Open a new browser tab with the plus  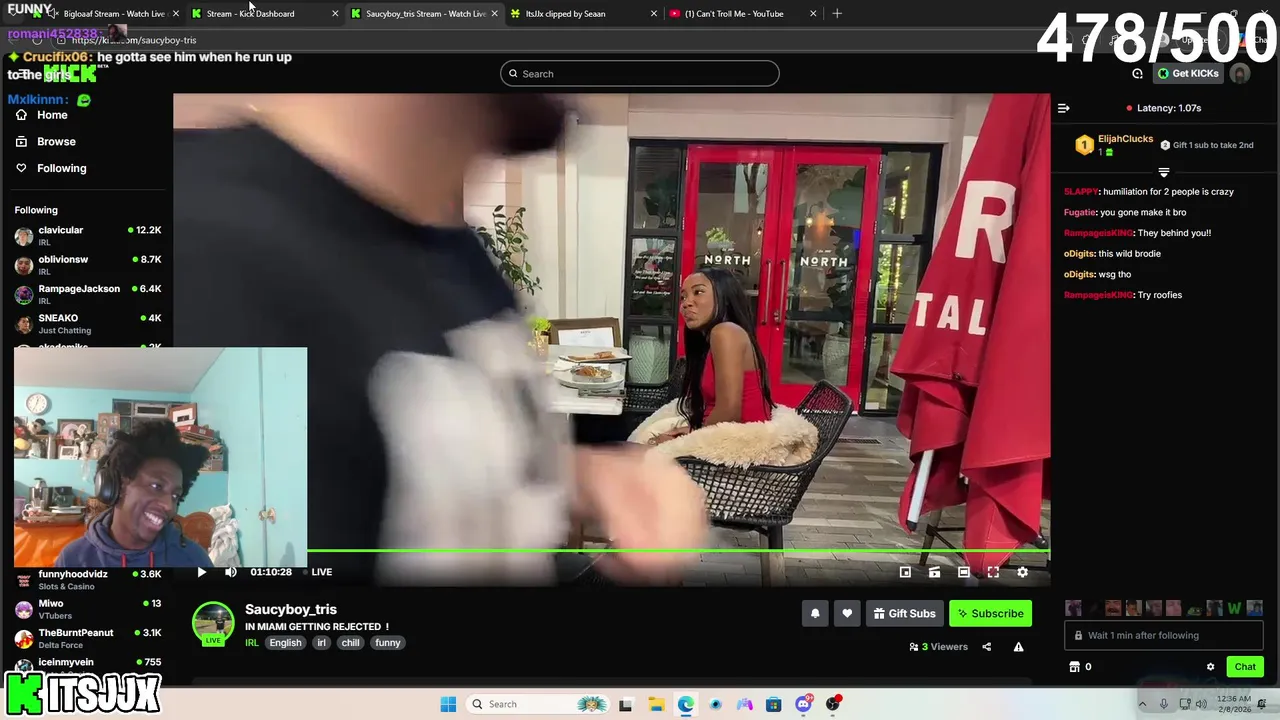coord(837,14)
